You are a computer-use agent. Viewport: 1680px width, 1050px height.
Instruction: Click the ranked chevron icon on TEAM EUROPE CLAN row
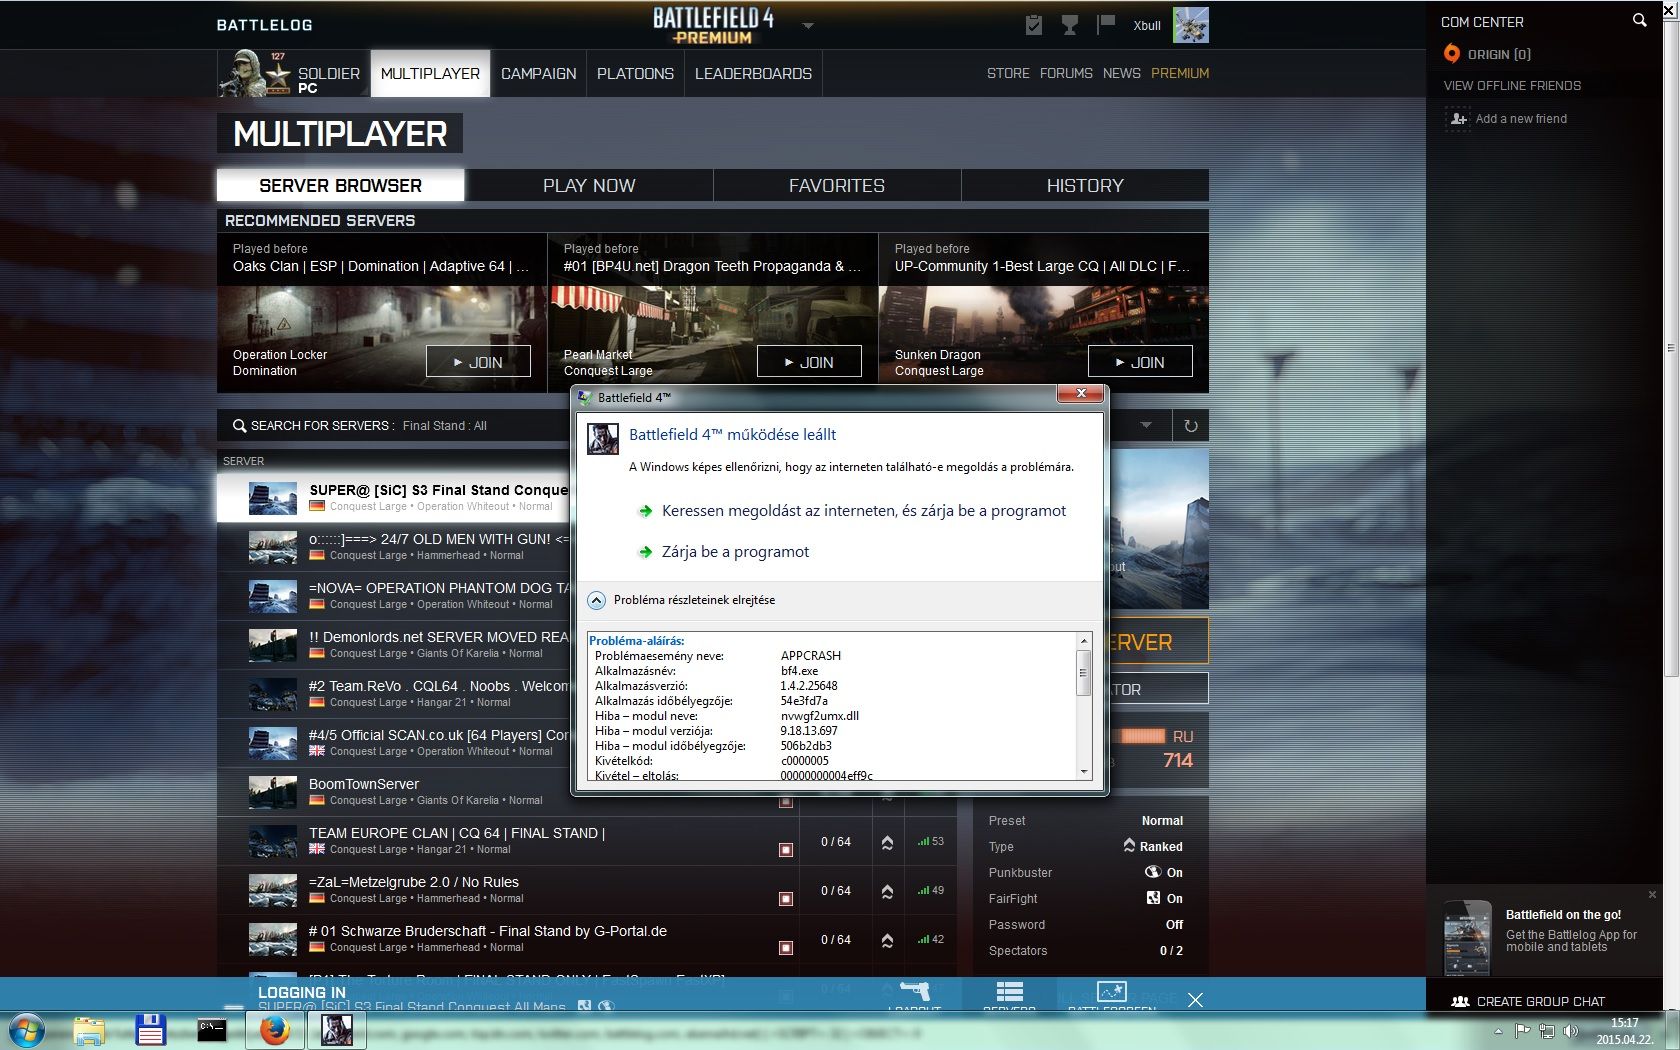tap(887, 842)
